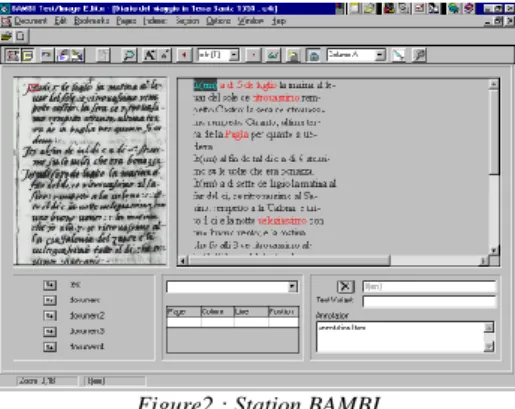Click the red left-arrow previous page button

click(184, 55)
